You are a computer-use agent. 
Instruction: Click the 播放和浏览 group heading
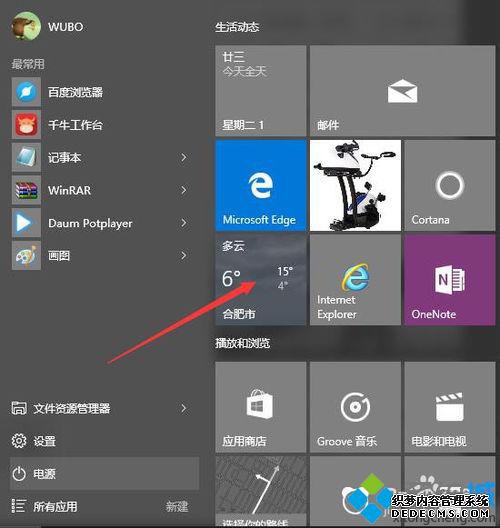click(242, 343)
